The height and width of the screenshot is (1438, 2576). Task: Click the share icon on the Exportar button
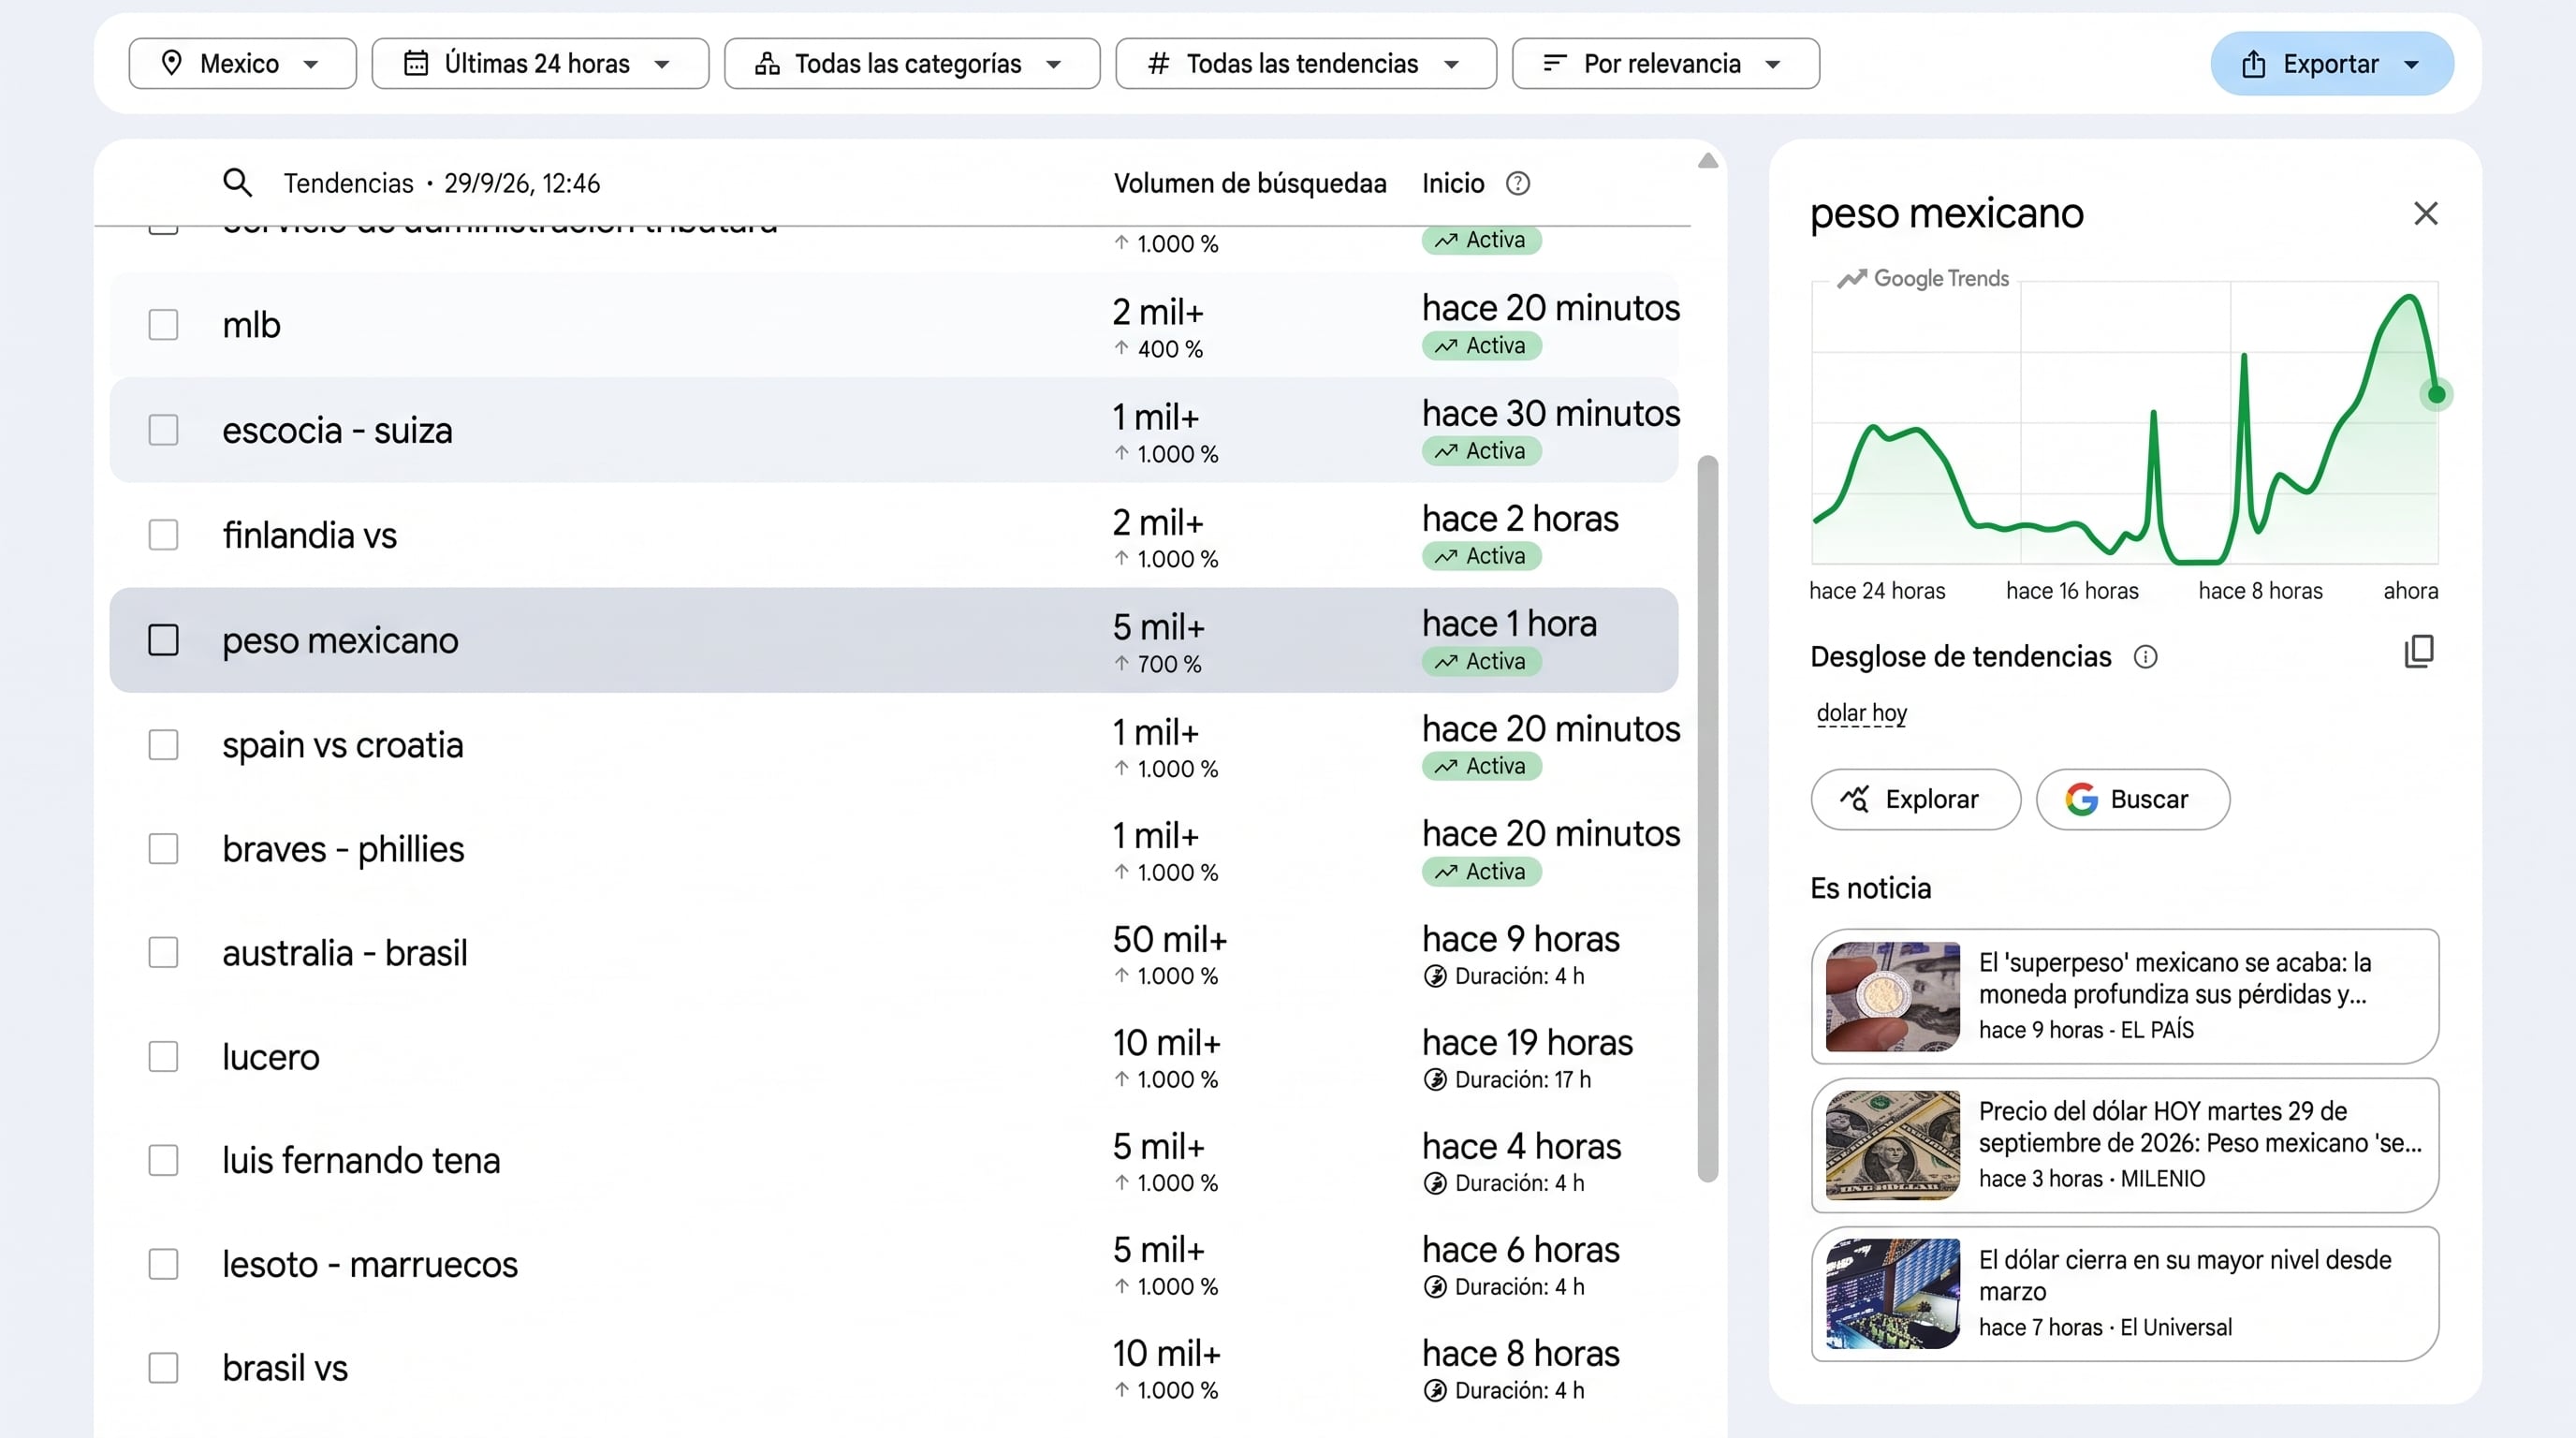[2253, 64]
